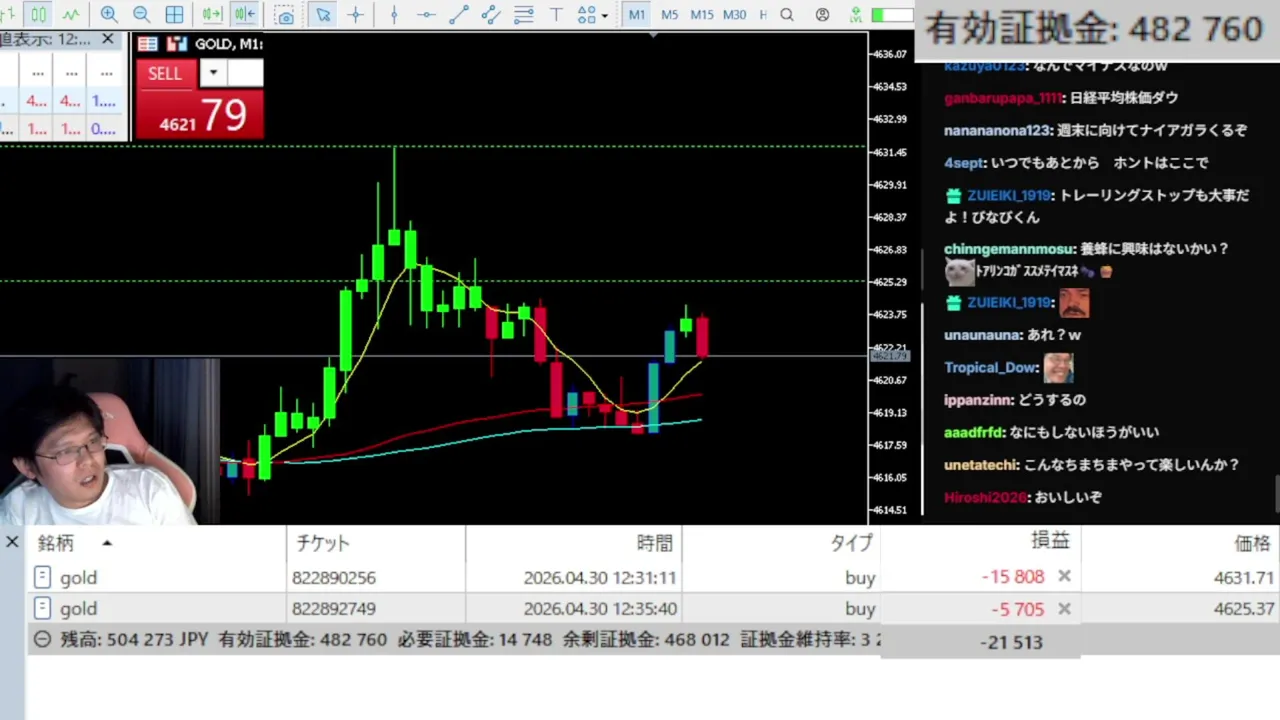
Task: Zoom out of the chart
Action: coord(141,14)
